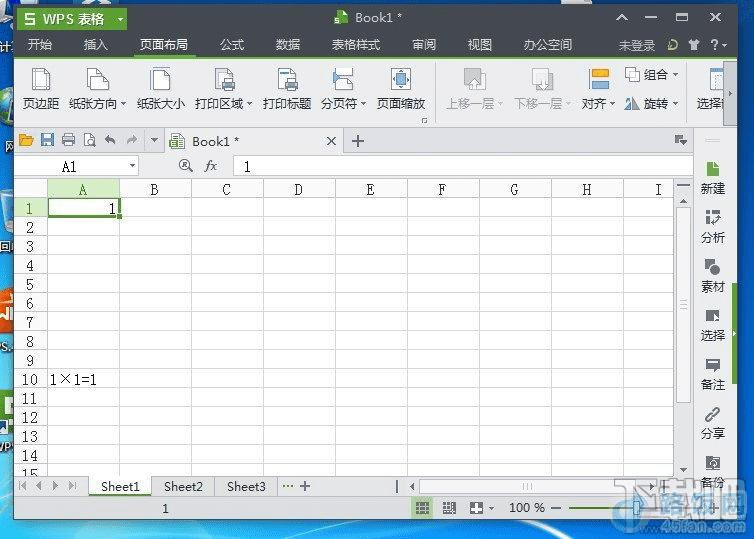754x539 pixels.
Task: Click the 旋转 rotate icon
Action: pos(632,103)
